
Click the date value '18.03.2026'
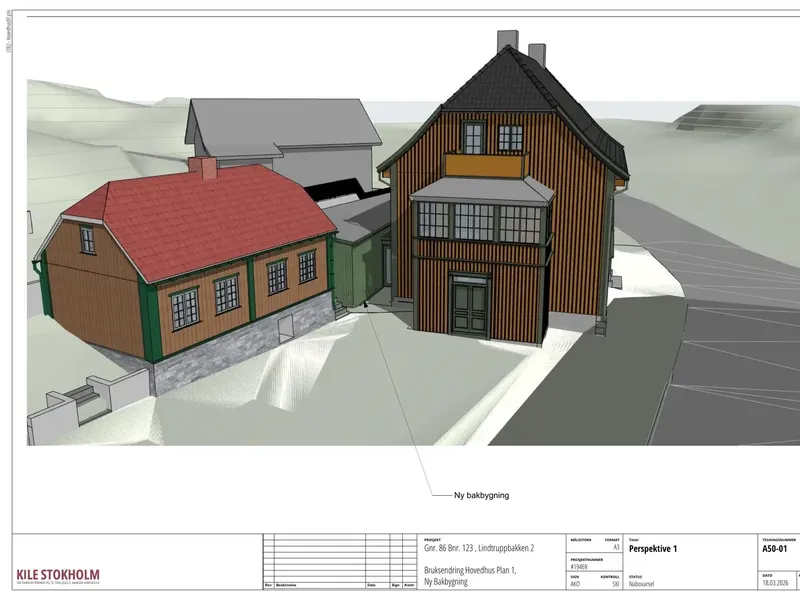pos(775,583)
